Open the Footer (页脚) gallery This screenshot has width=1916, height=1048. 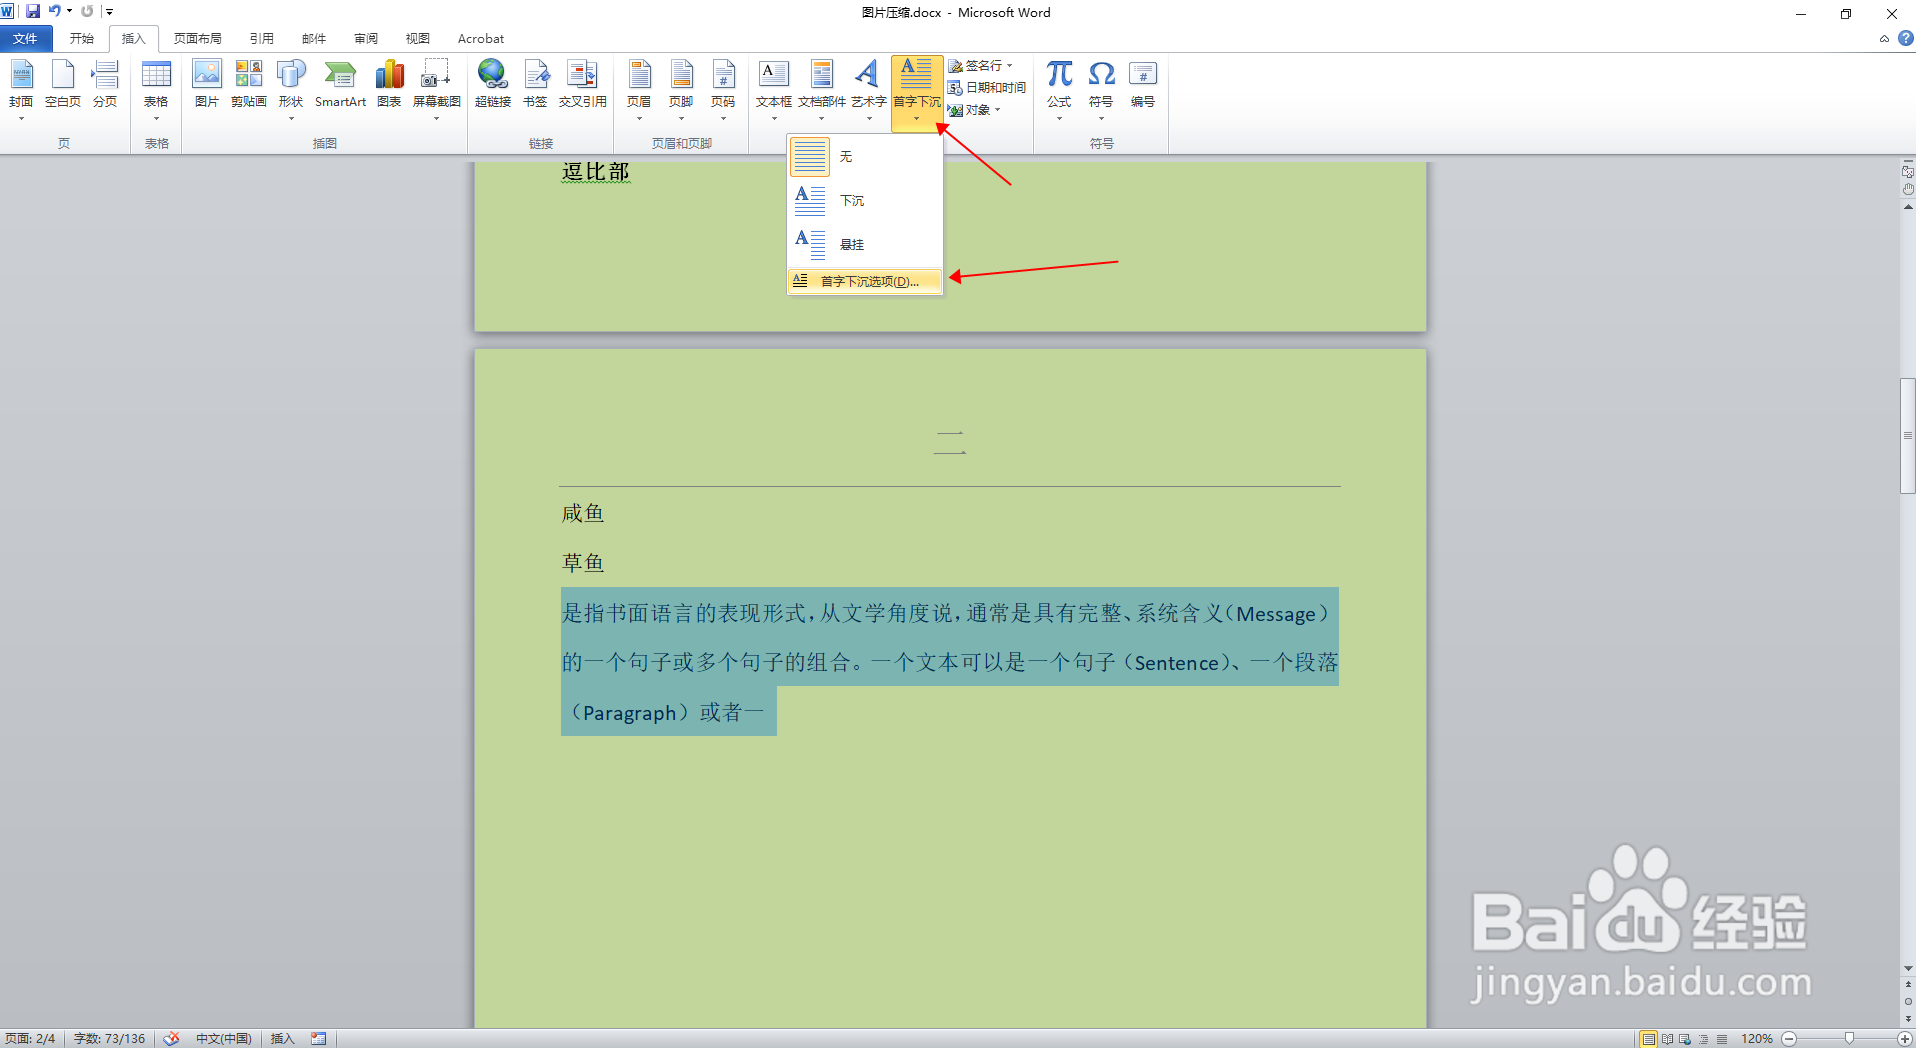[681, 90]
